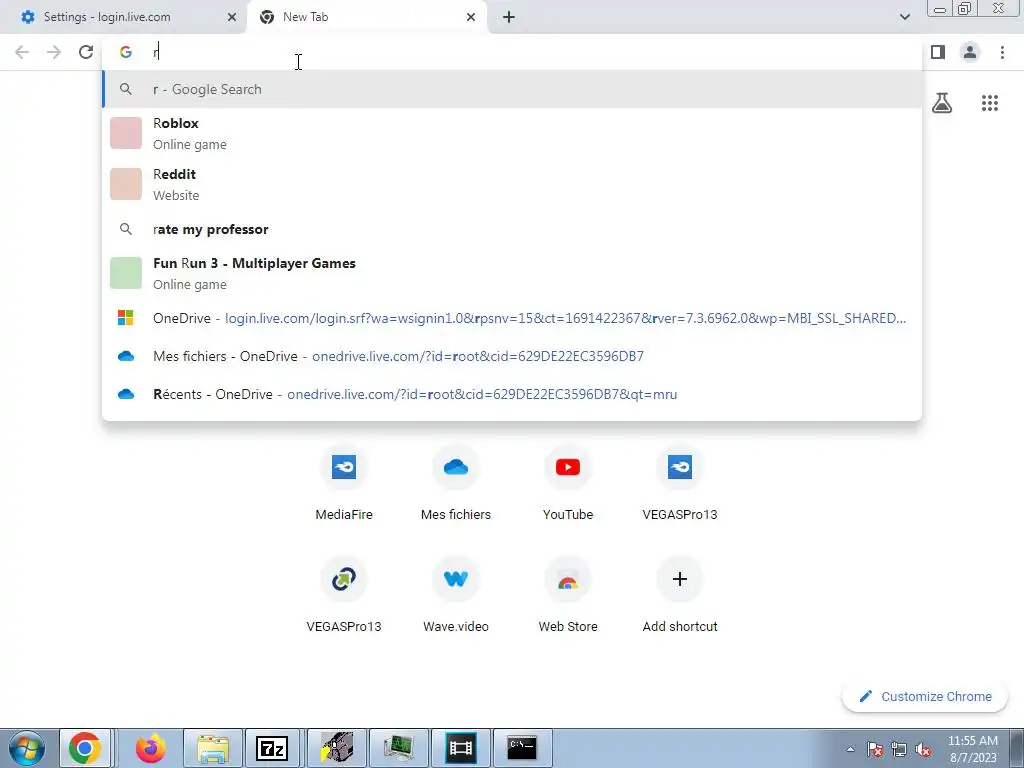This screenshot has height=768, width=1024.
Task: Open the command prompt taskbar icon
Action: [x=522, y=748]
